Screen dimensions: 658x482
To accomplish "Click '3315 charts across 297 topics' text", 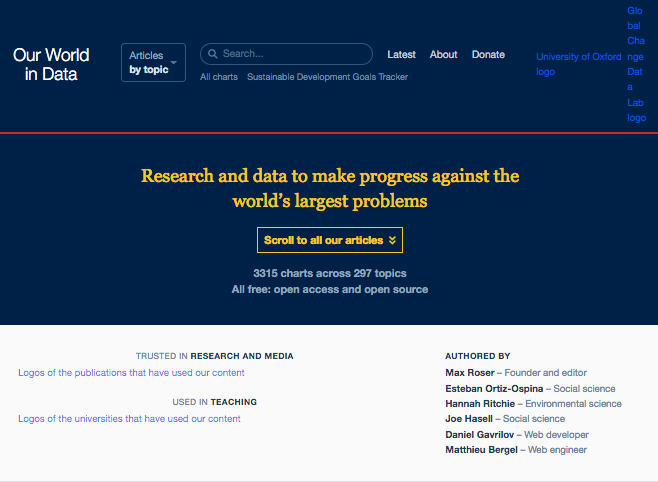I will click(330, 273).
